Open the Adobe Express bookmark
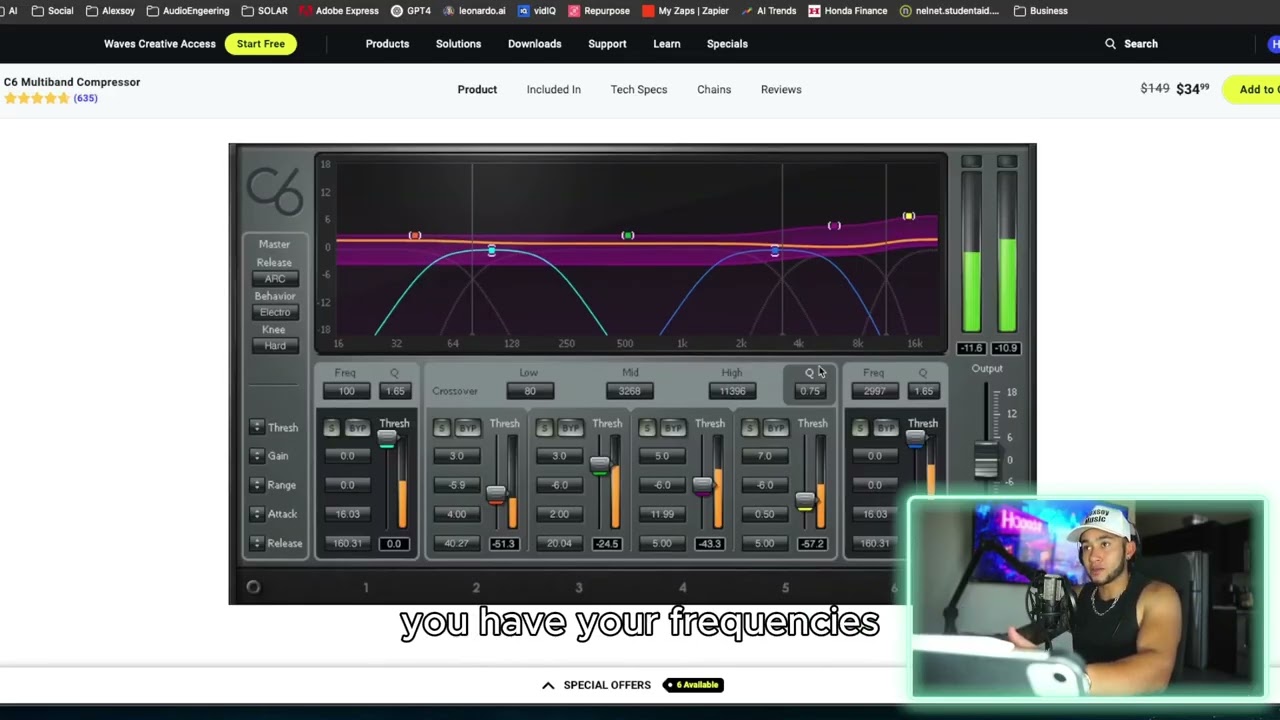This screenshot has width=1280, height=720. pos(339,11)
